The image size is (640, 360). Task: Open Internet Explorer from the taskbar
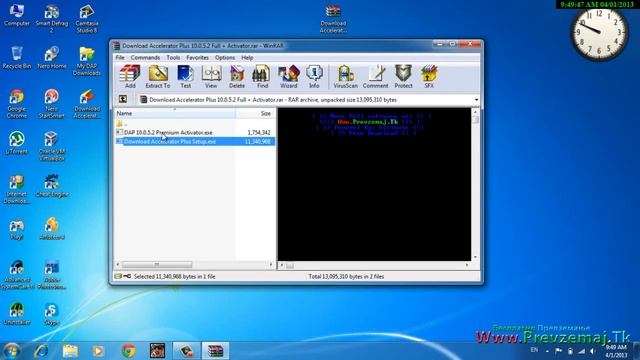41,351
